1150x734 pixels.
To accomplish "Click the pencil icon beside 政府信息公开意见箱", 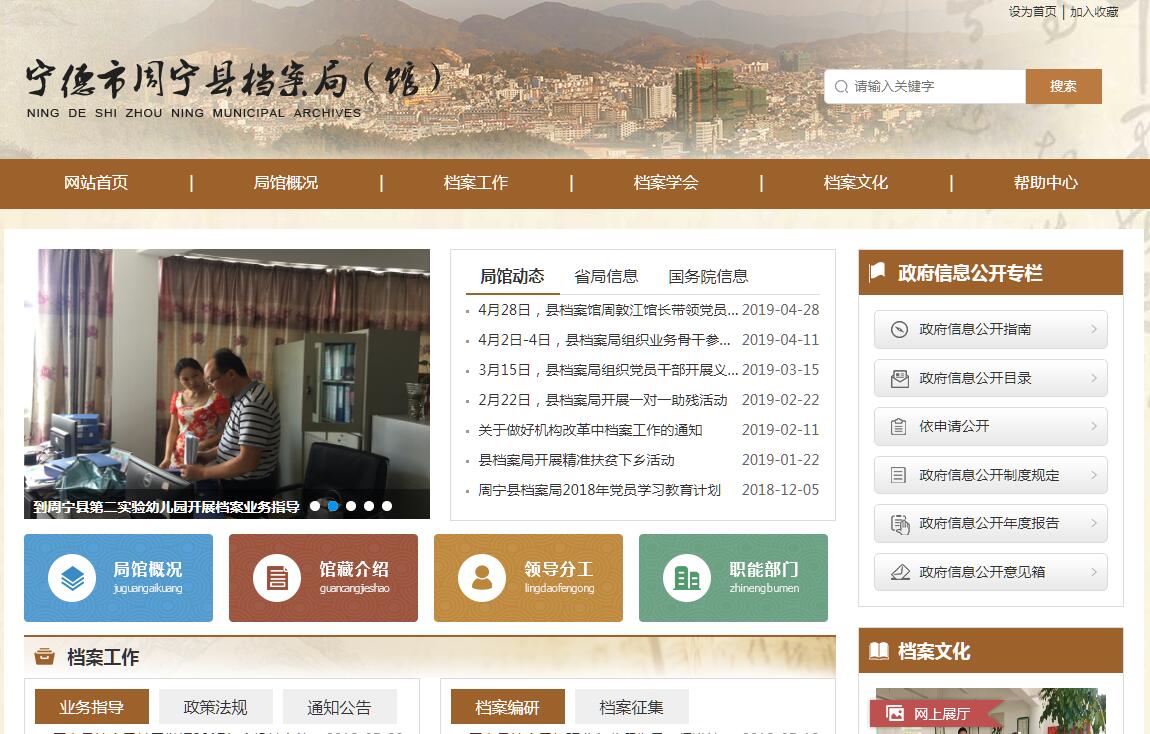I will pos(899,572).
